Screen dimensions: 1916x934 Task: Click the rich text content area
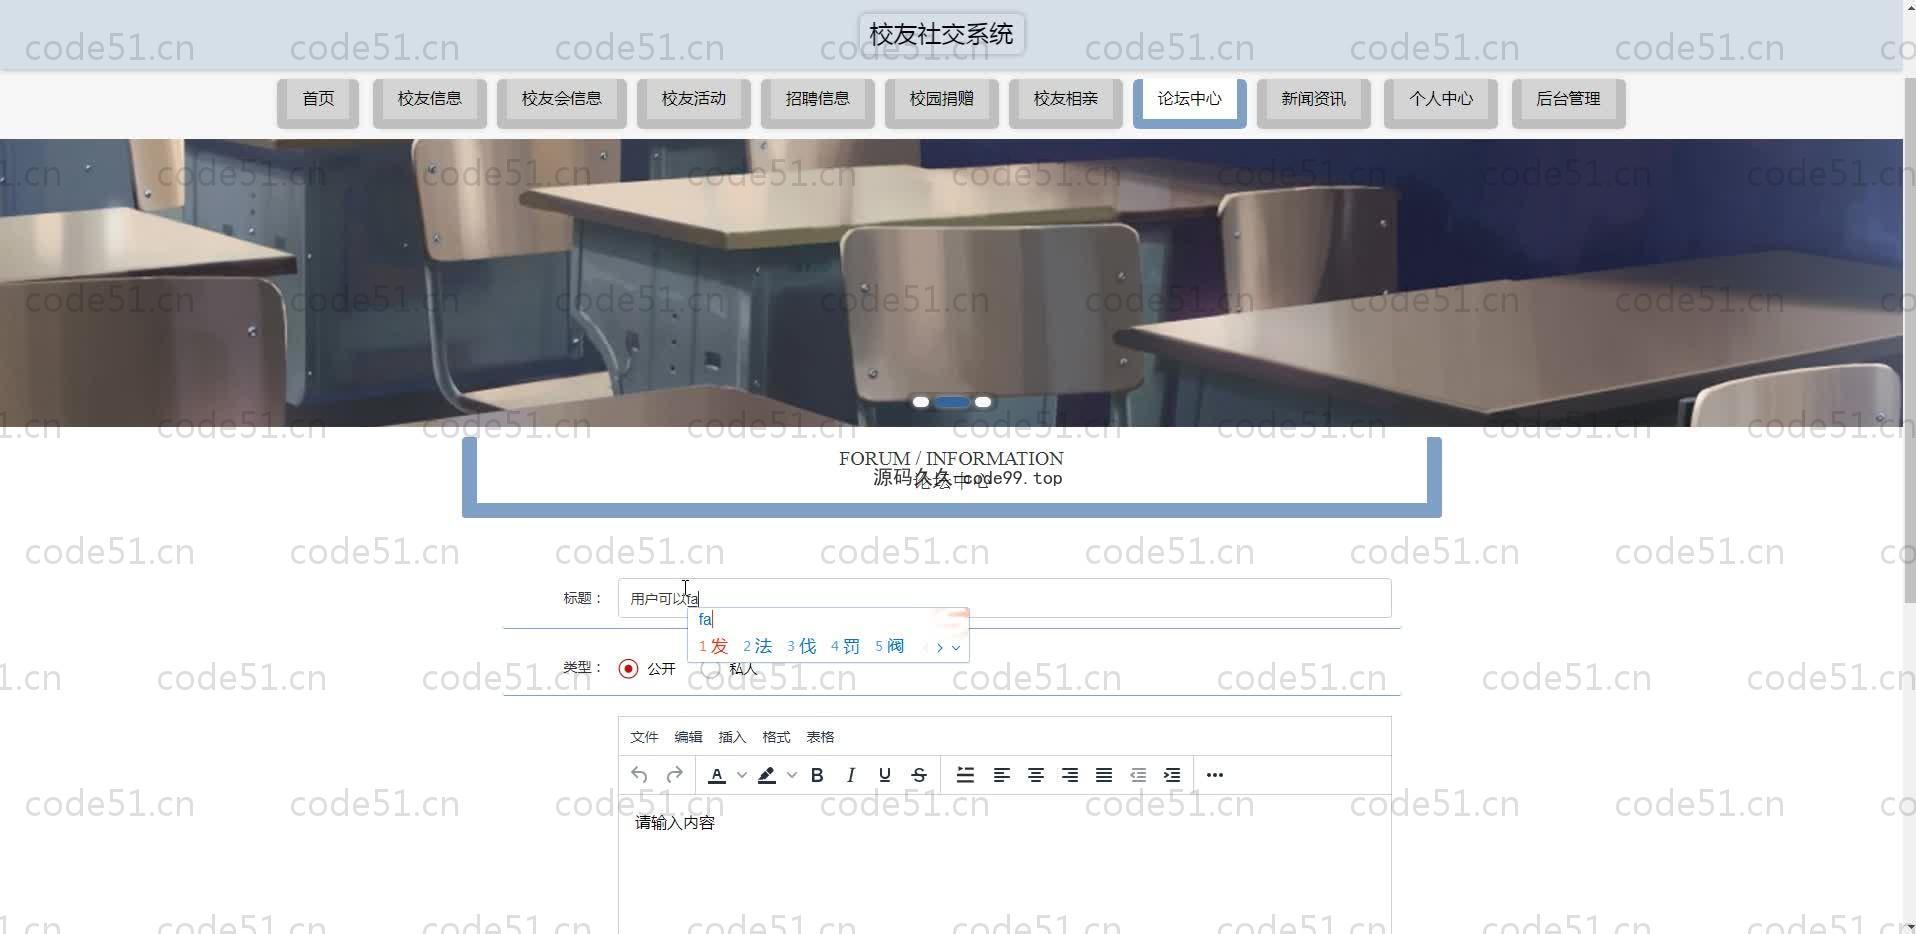tap(1005, 865)
